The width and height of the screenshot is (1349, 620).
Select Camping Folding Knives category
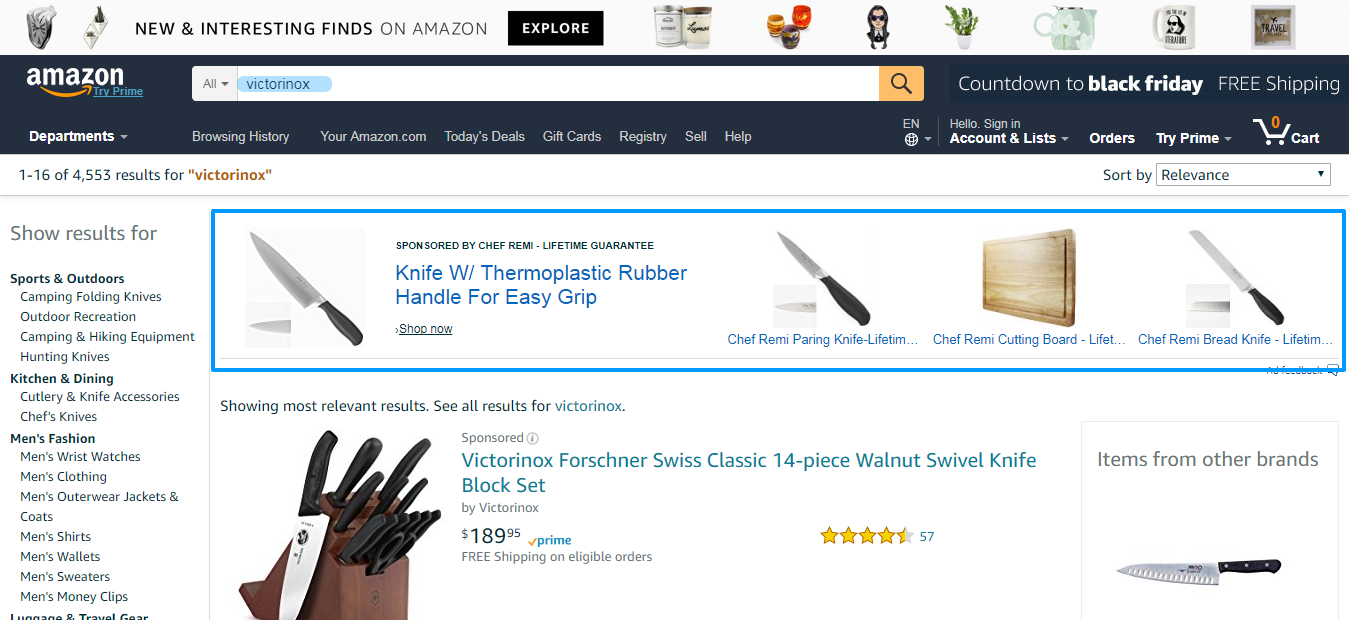pos(91,297)
